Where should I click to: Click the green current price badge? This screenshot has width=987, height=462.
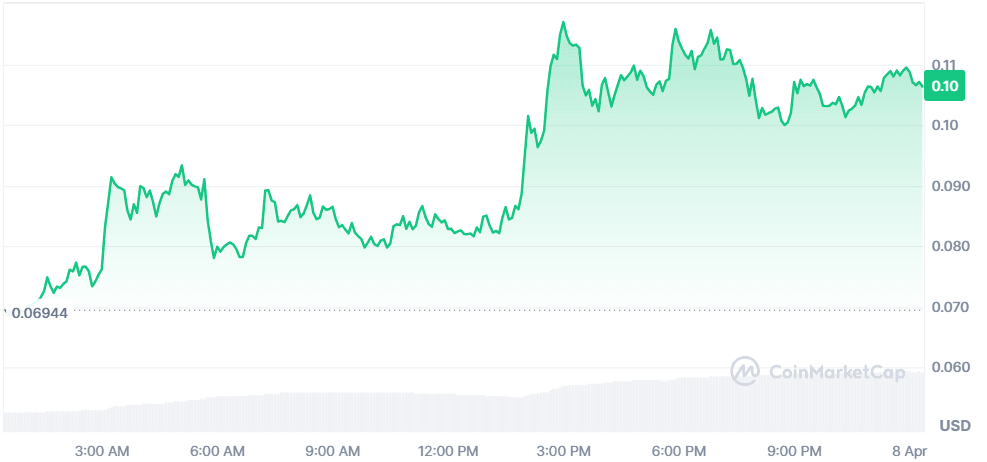click(x=945, y=86)
